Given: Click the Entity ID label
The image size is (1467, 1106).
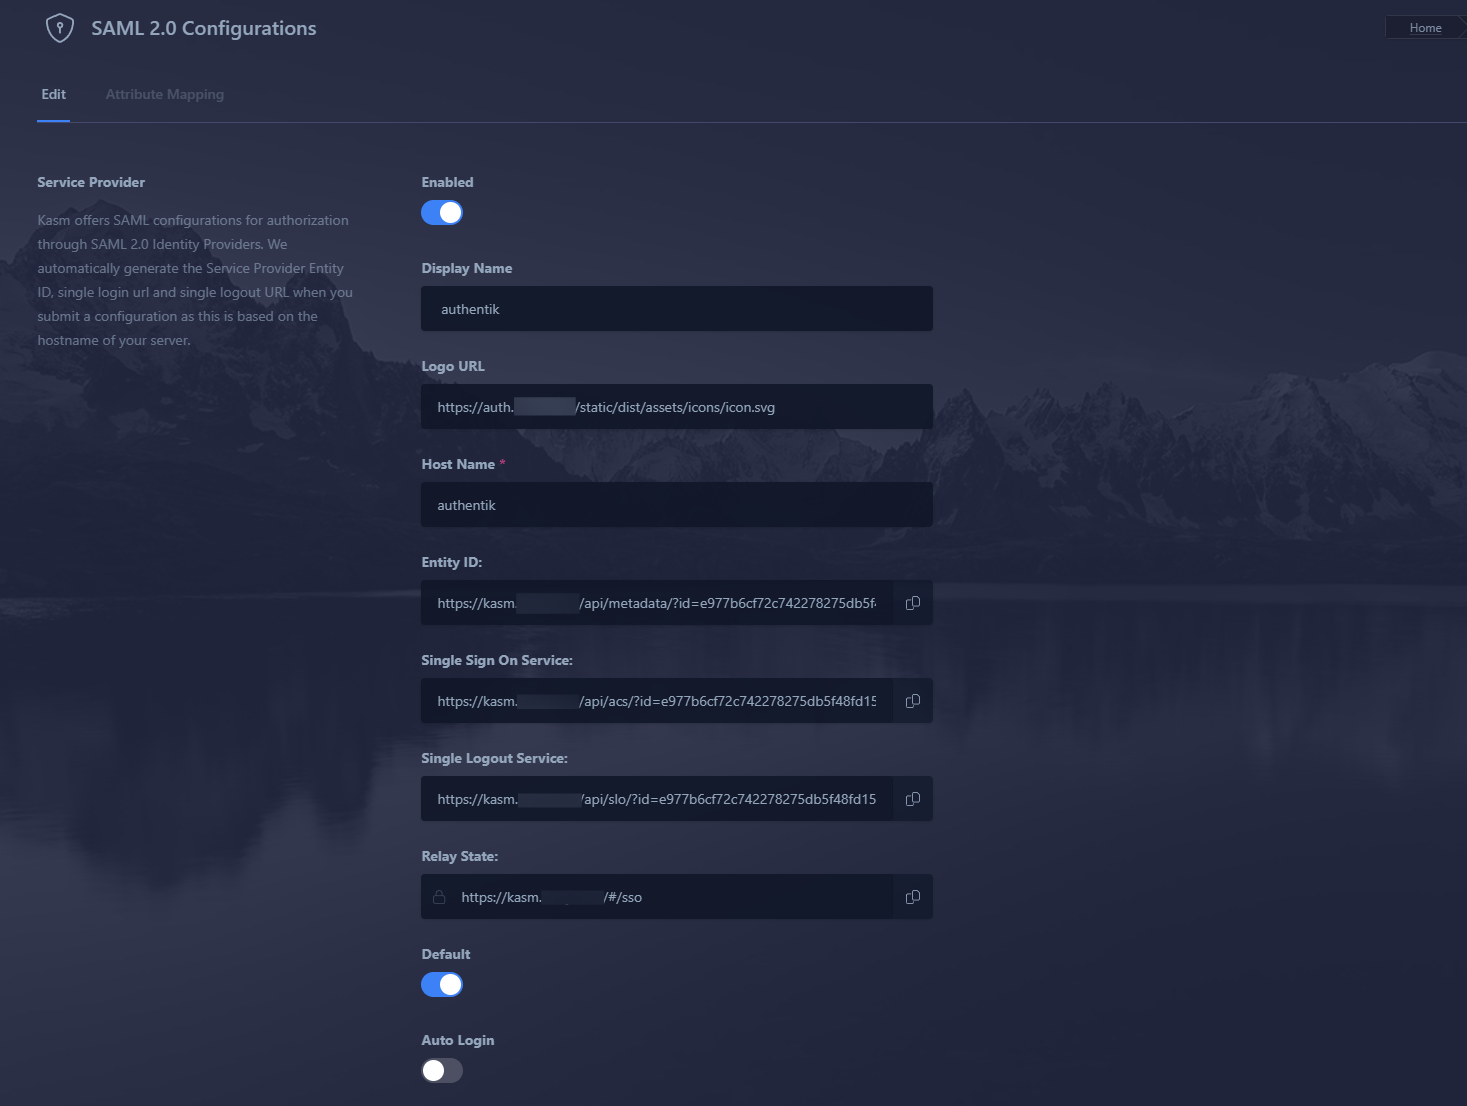Looking at the screenshot, I should click(x=452, y=562).
